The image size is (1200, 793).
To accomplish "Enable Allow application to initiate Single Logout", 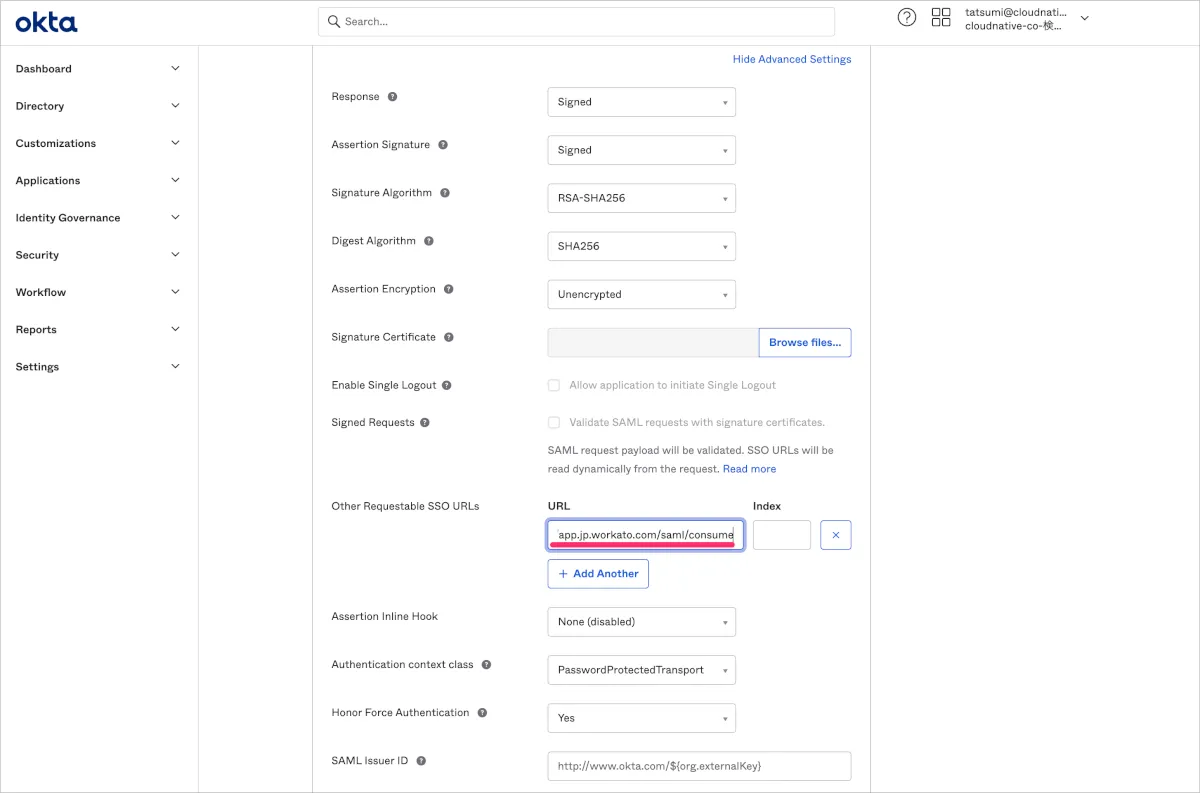I will (554, 385).
